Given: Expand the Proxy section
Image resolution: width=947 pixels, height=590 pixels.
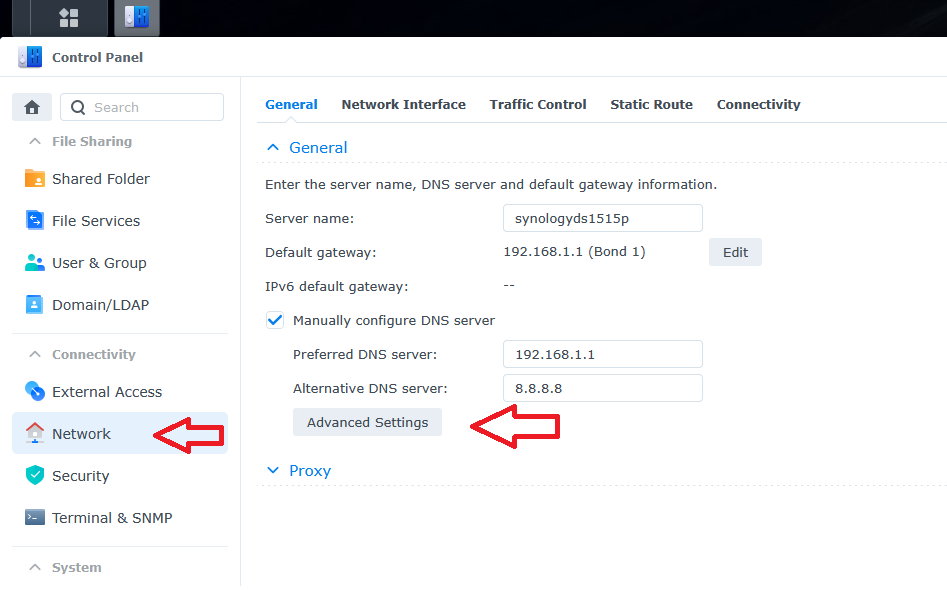Looking at the screenshot, I should pyautogui.click(x=273, y=471).
